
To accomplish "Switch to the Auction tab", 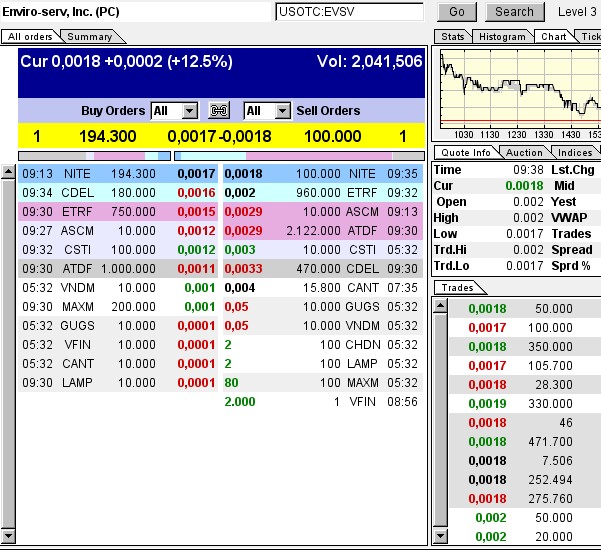I will coord(524,153).
